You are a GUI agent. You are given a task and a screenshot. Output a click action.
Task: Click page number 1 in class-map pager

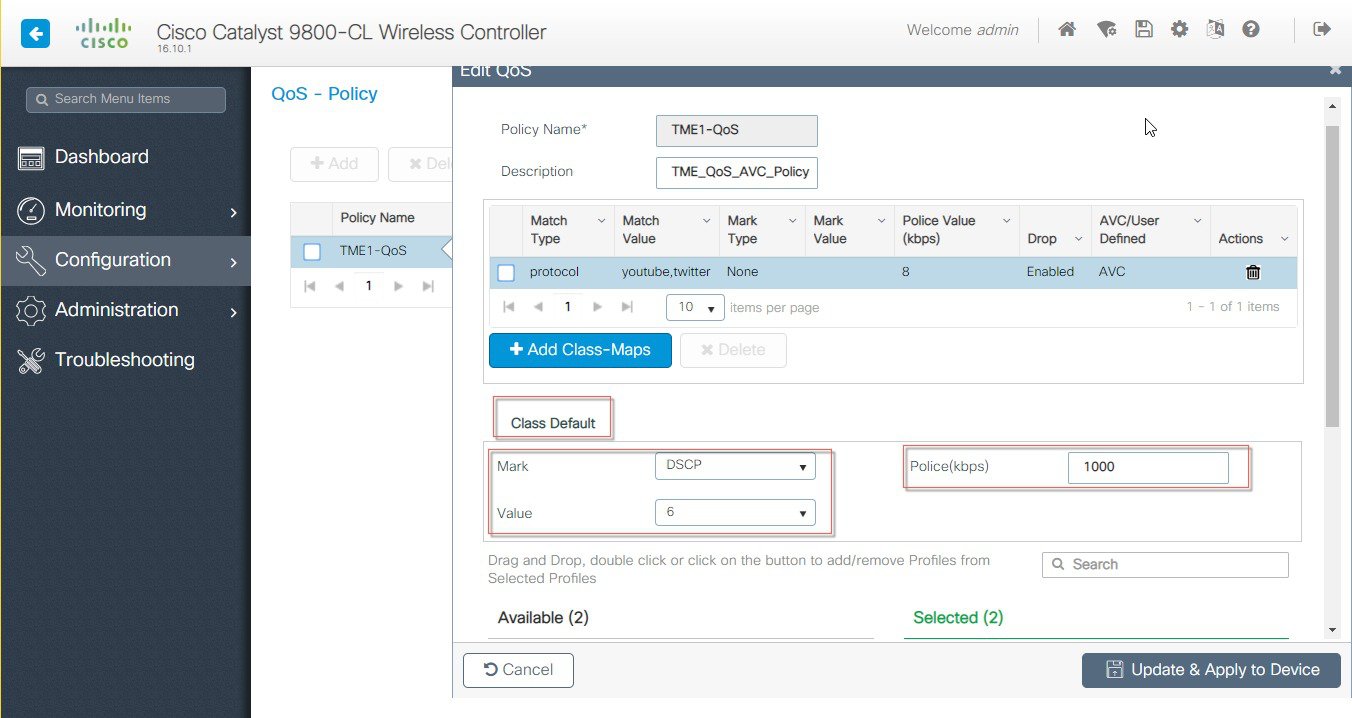pos(567,307)
